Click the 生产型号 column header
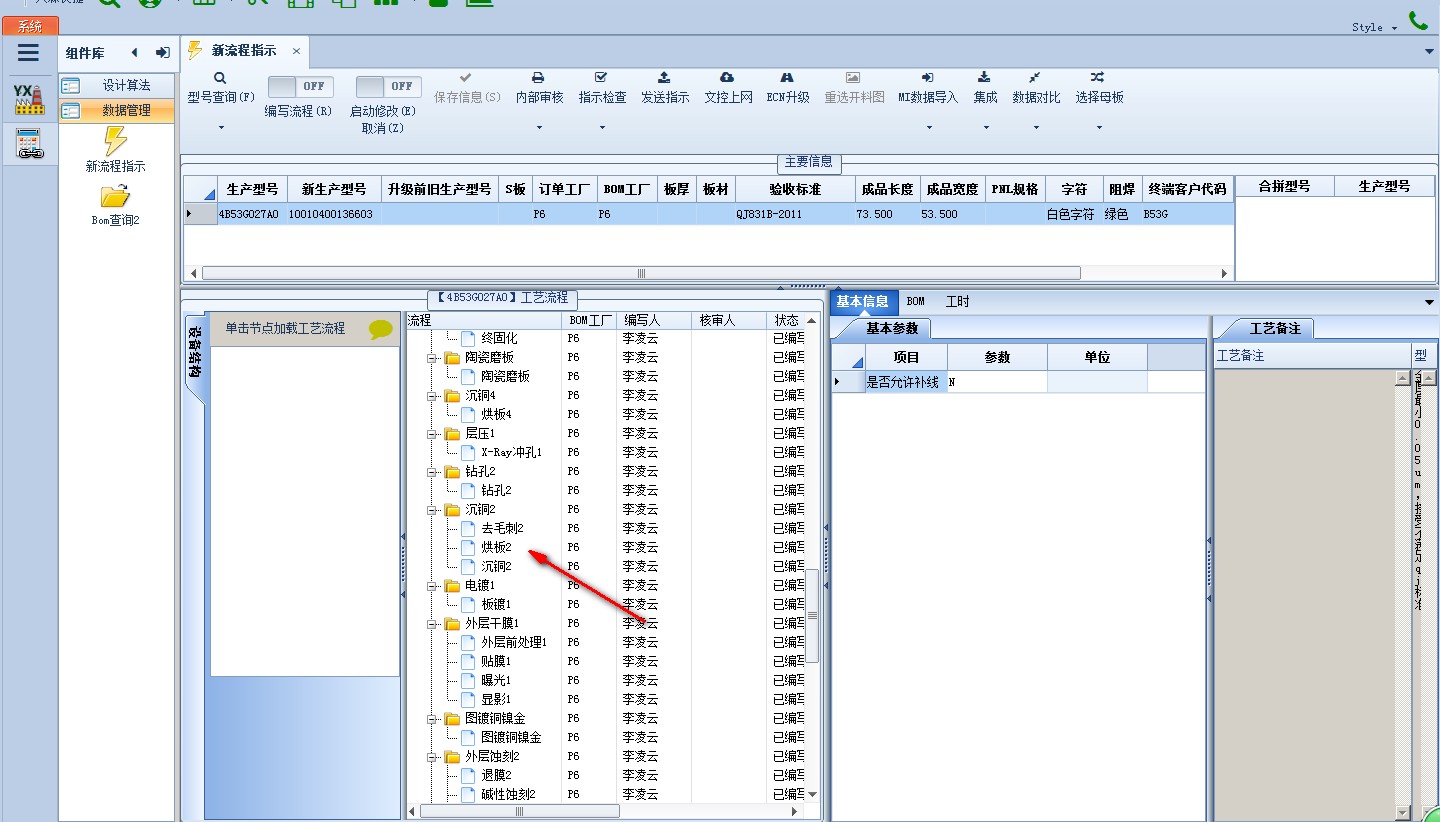The image size is (1440, 822). click(x=252, y=189)
